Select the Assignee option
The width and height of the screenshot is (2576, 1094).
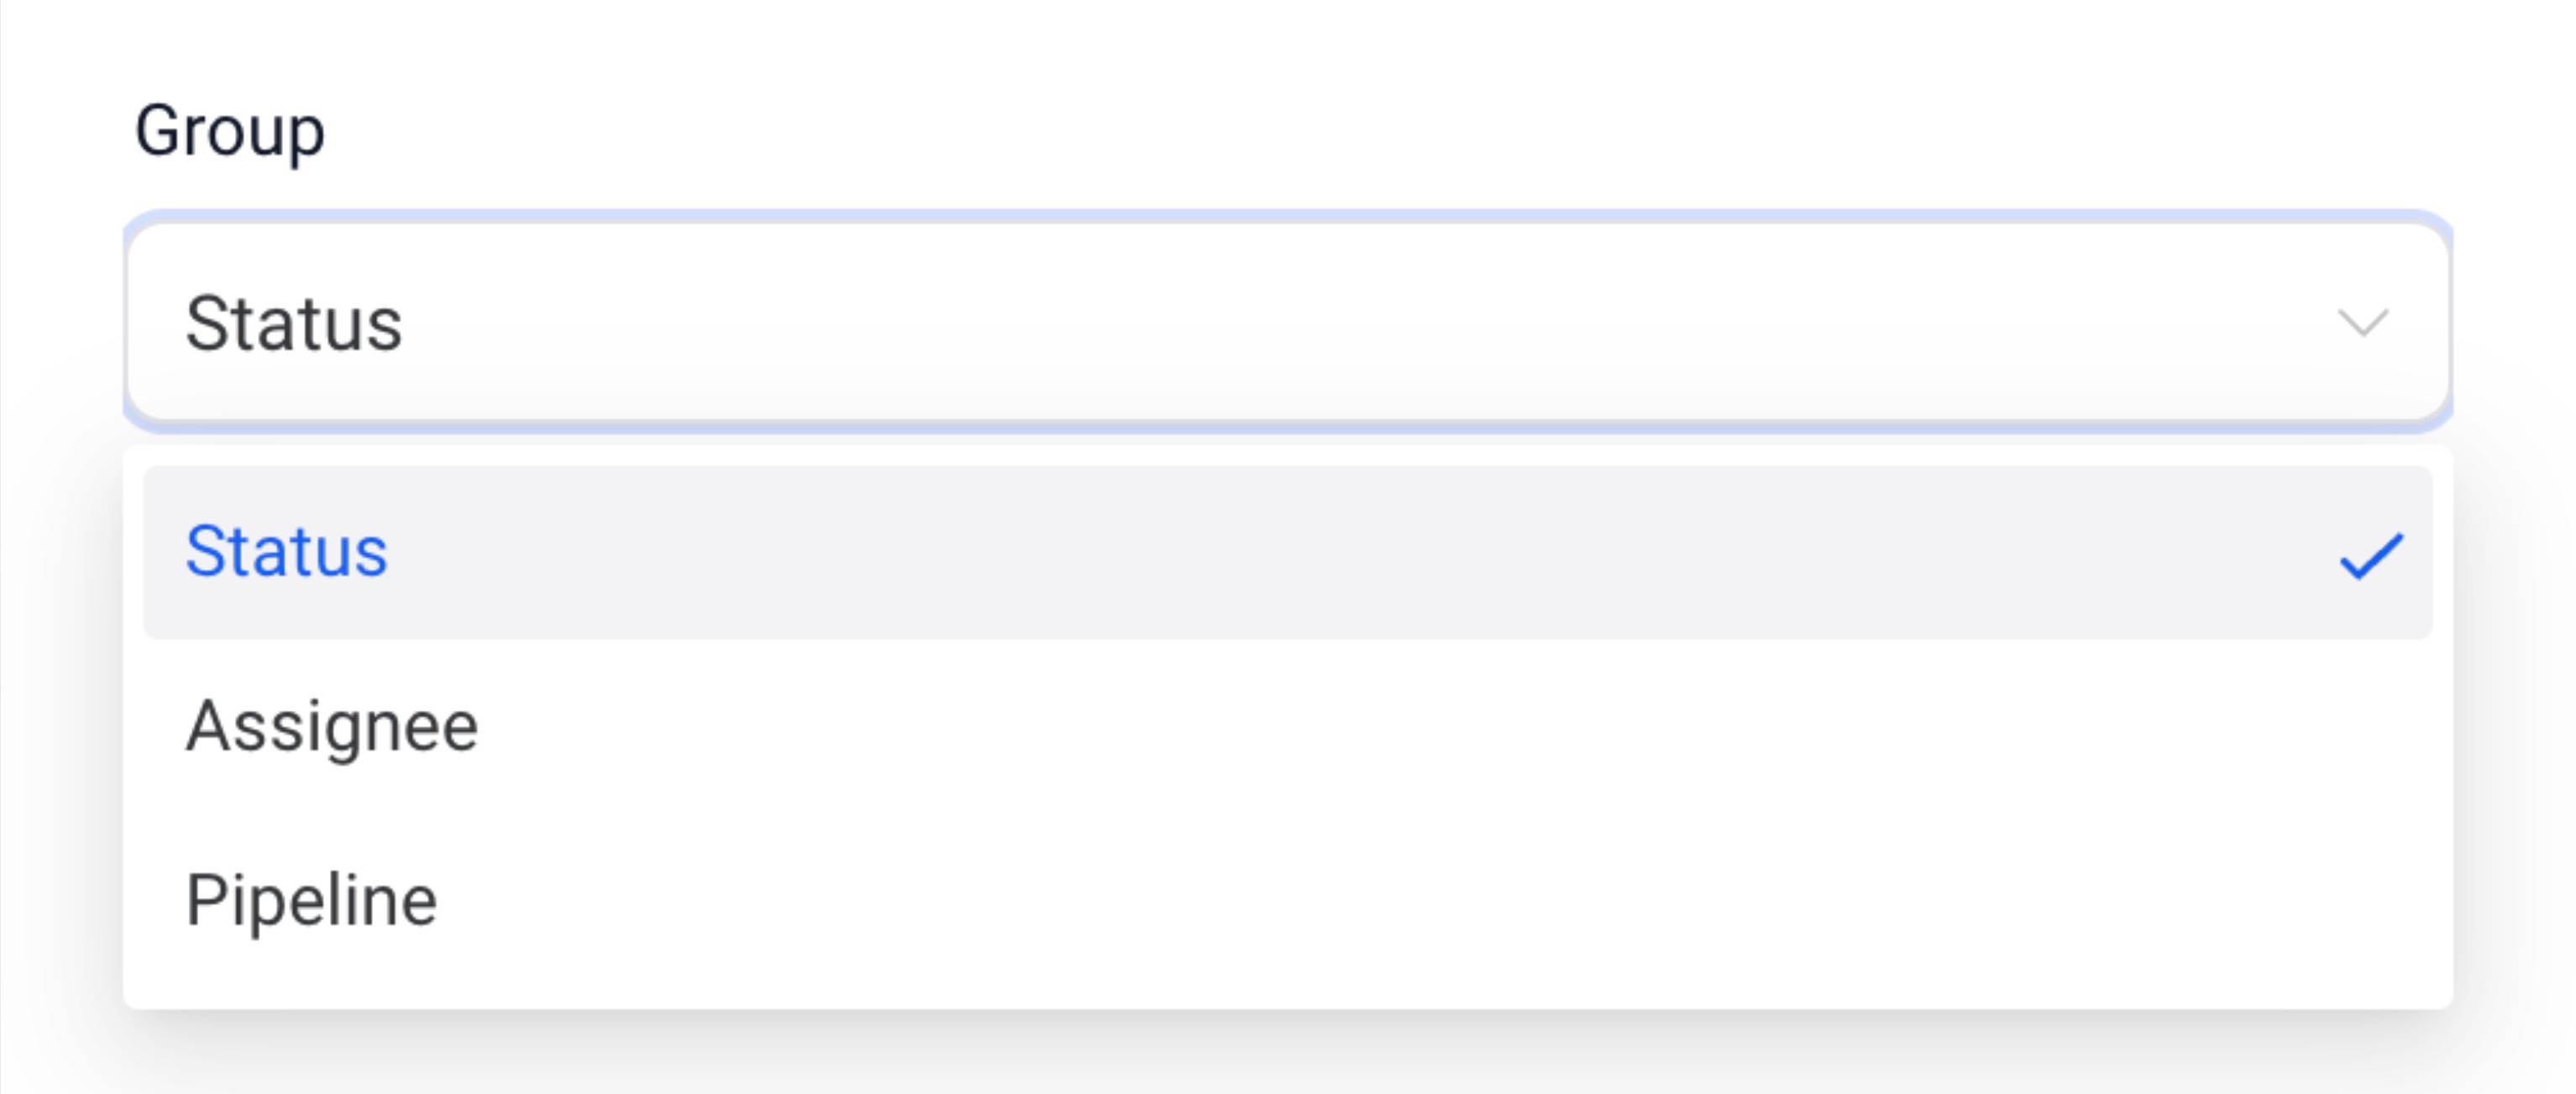1288,726
